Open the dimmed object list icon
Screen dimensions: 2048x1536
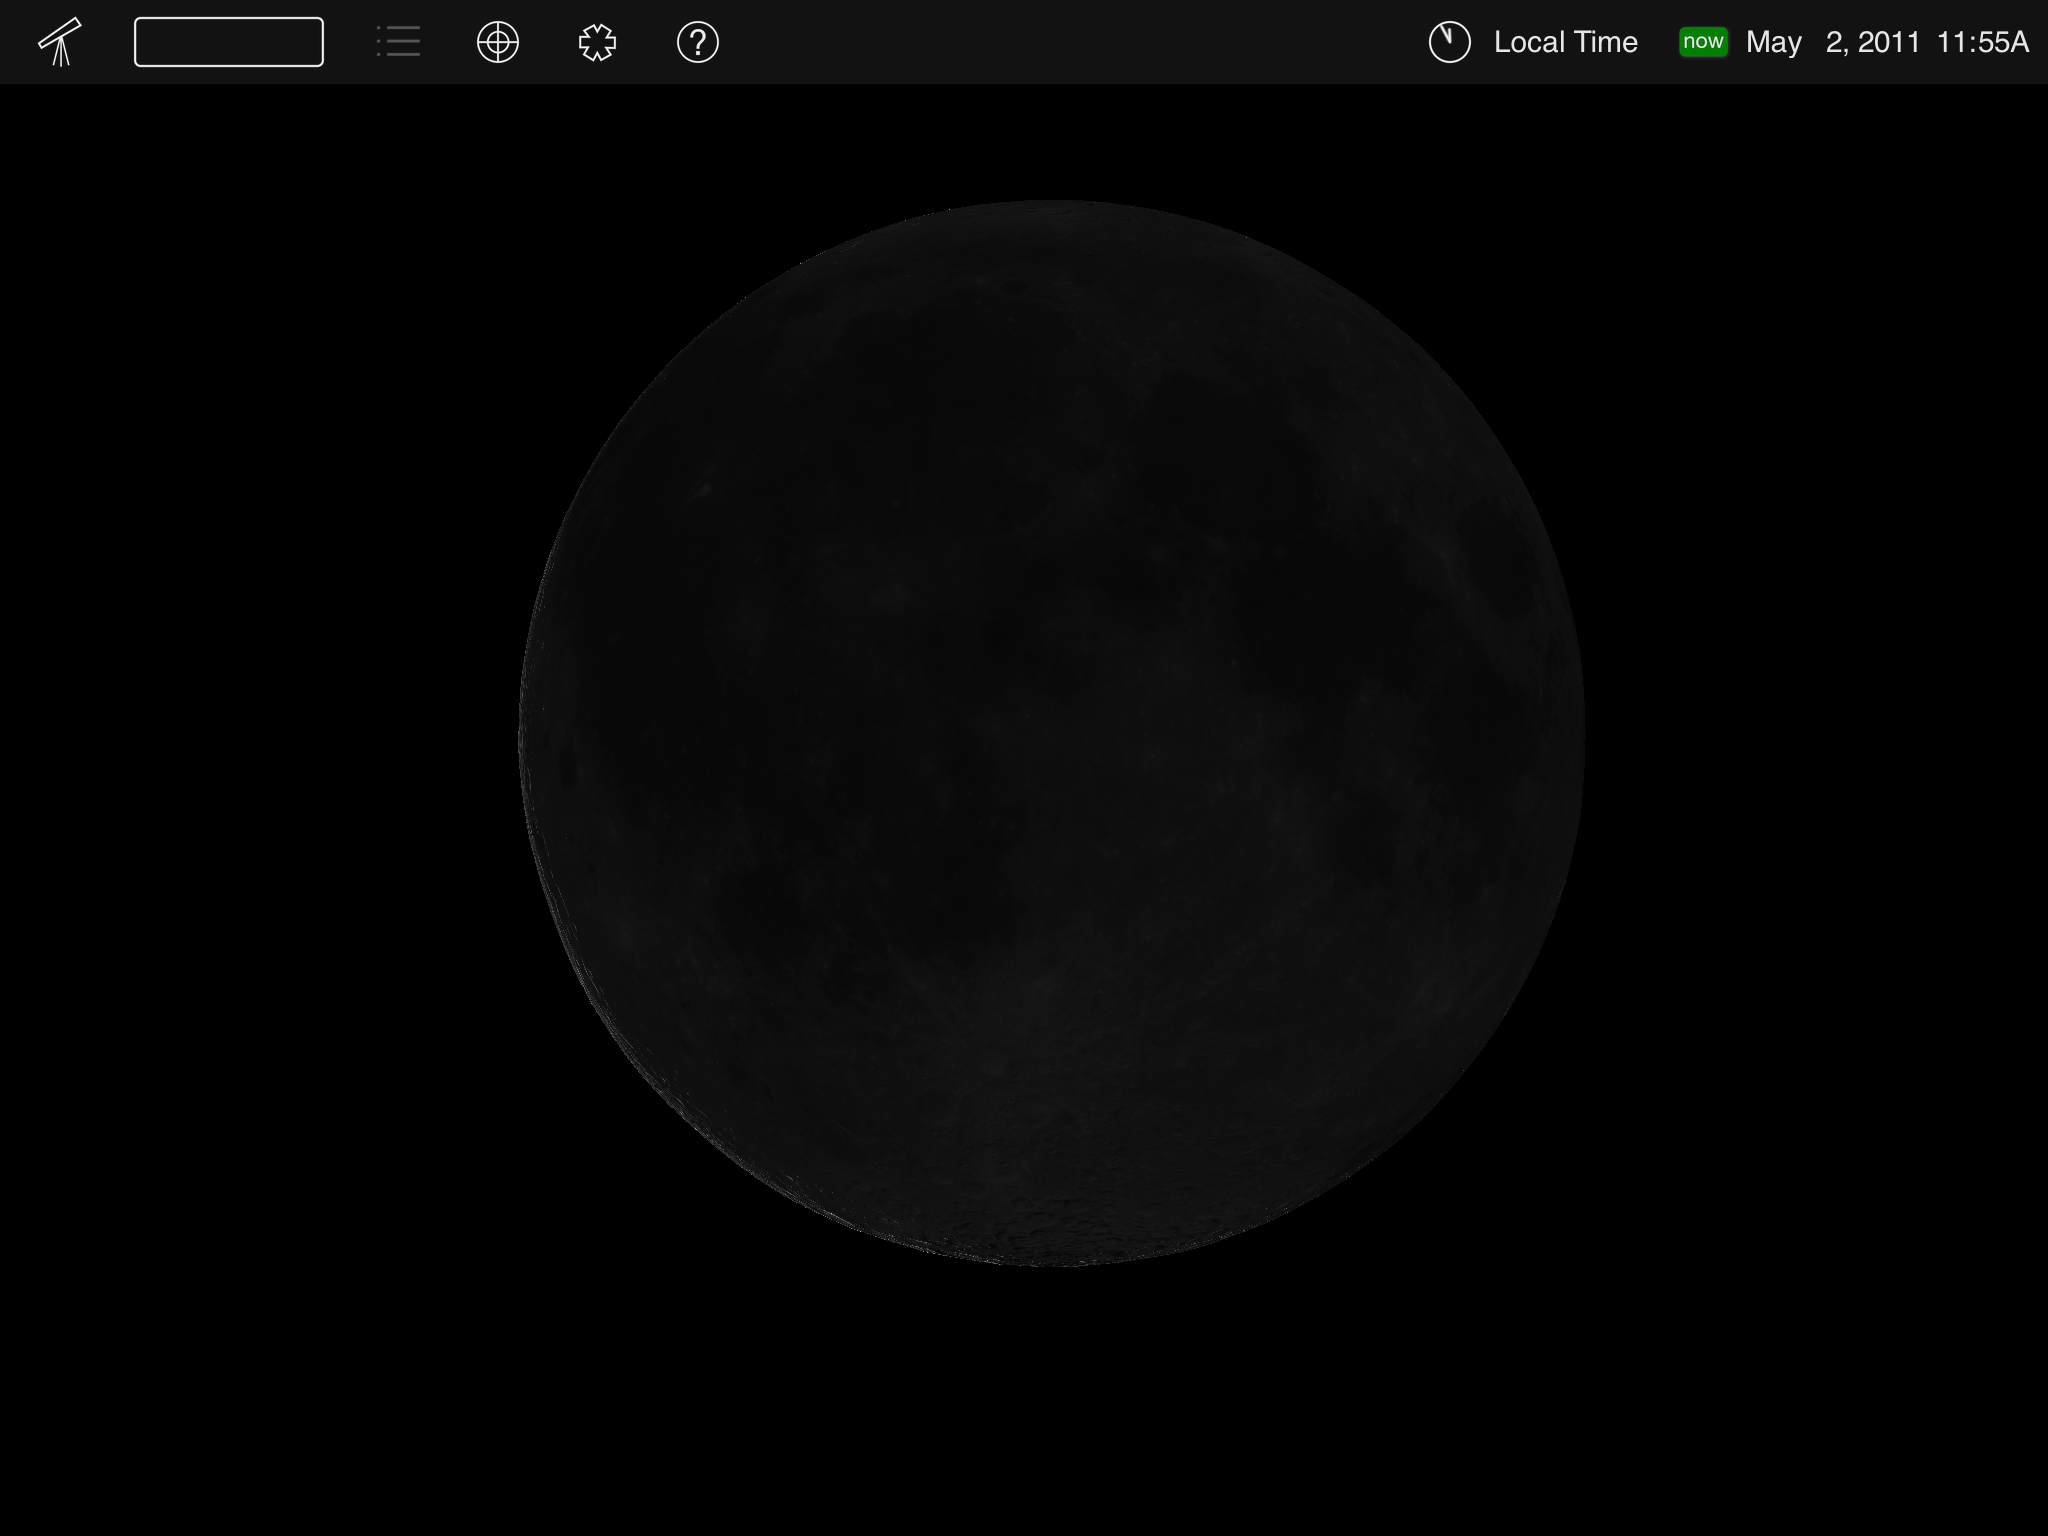click(398, 42)
